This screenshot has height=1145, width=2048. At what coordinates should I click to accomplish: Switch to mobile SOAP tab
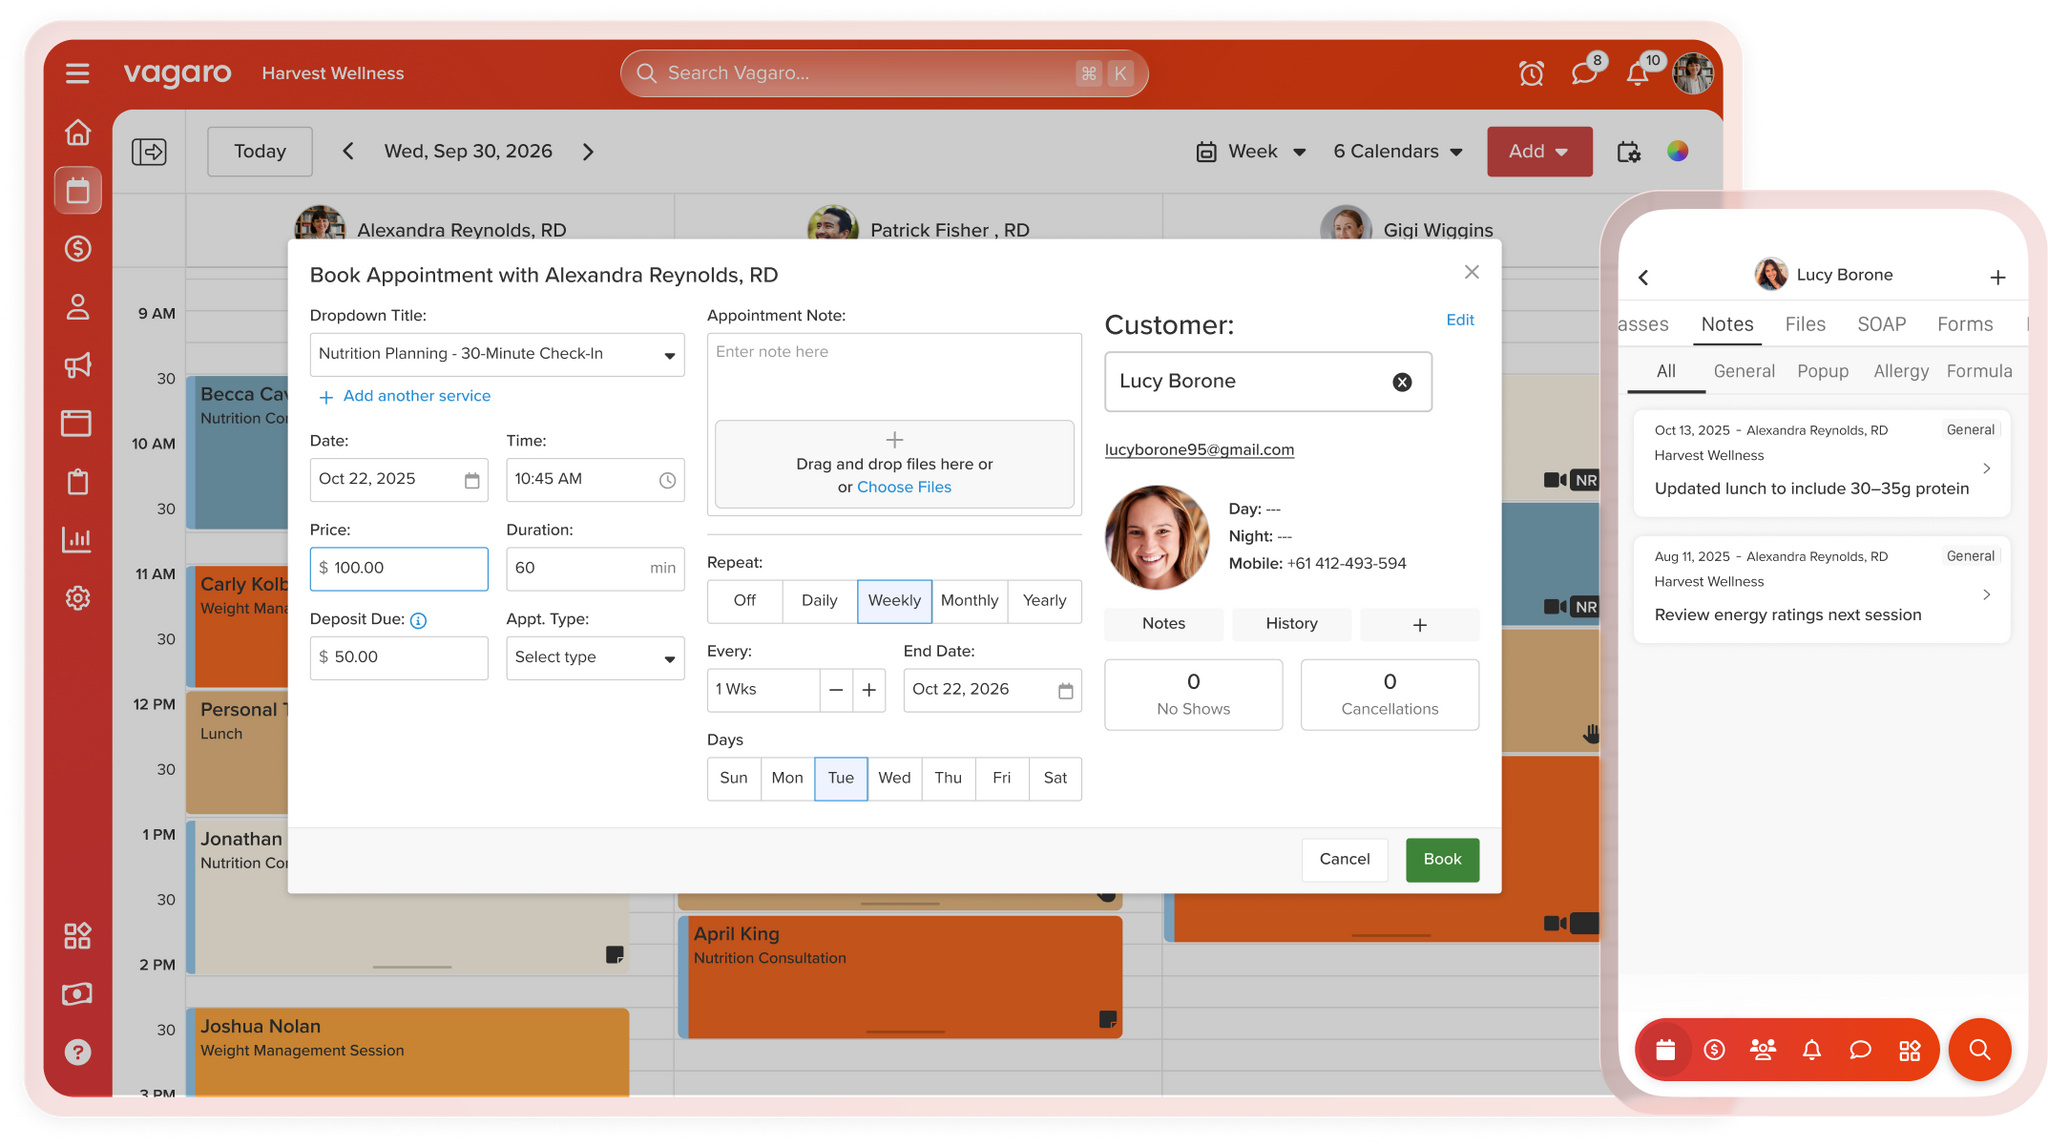click(x=1881, y=324)
